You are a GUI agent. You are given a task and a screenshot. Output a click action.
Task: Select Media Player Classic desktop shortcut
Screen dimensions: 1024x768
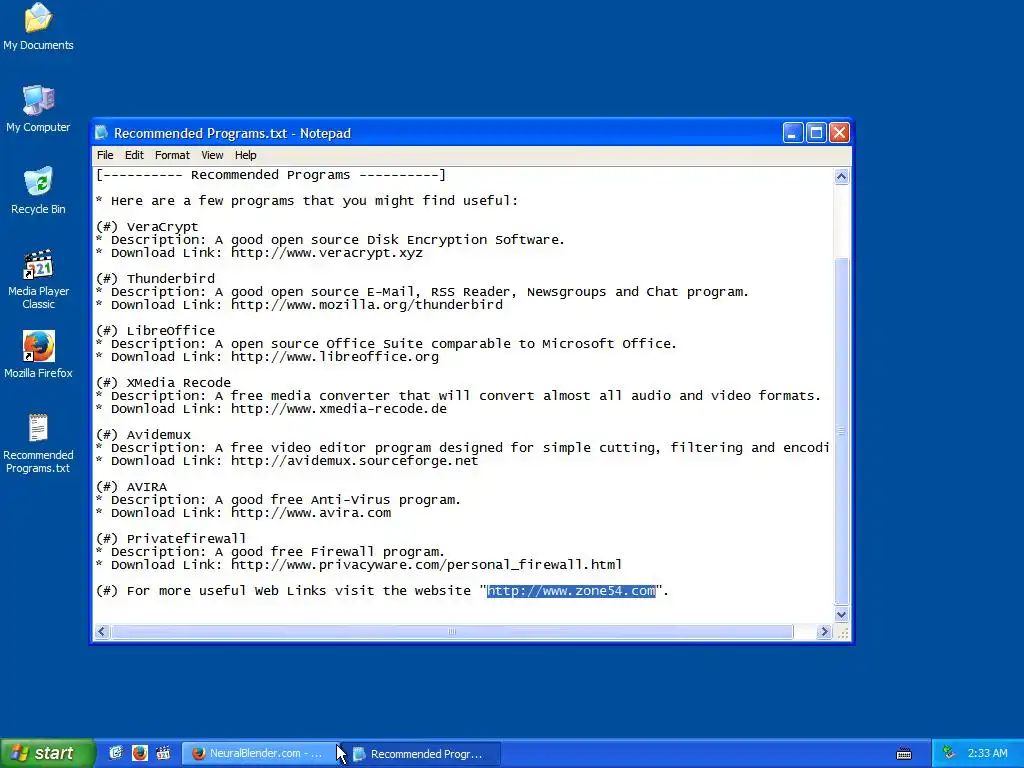pyautogui.click(x=38, y=279)
